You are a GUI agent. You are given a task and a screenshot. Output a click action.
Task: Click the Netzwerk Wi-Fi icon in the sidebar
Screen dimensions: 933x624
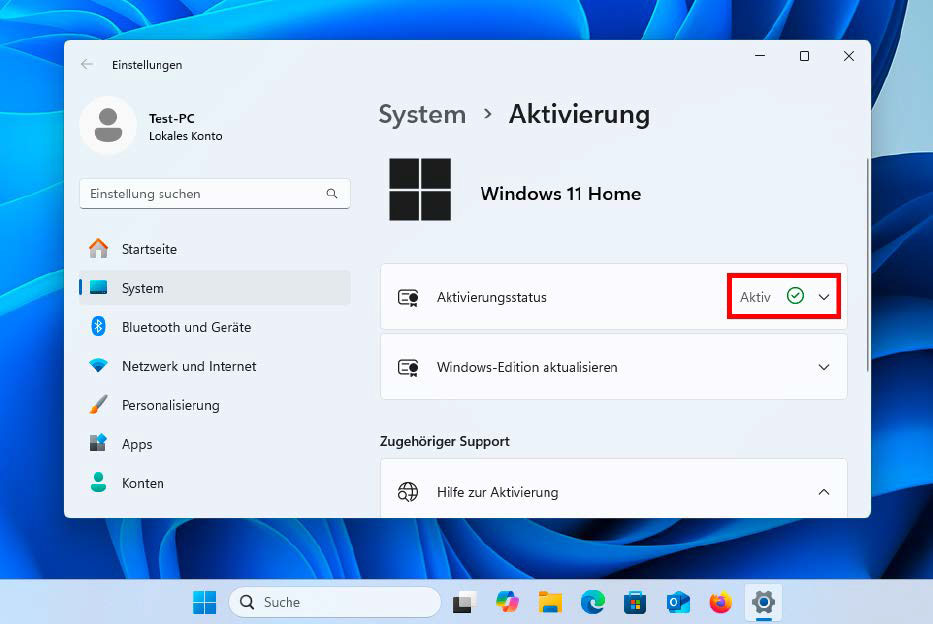(99, 365)
